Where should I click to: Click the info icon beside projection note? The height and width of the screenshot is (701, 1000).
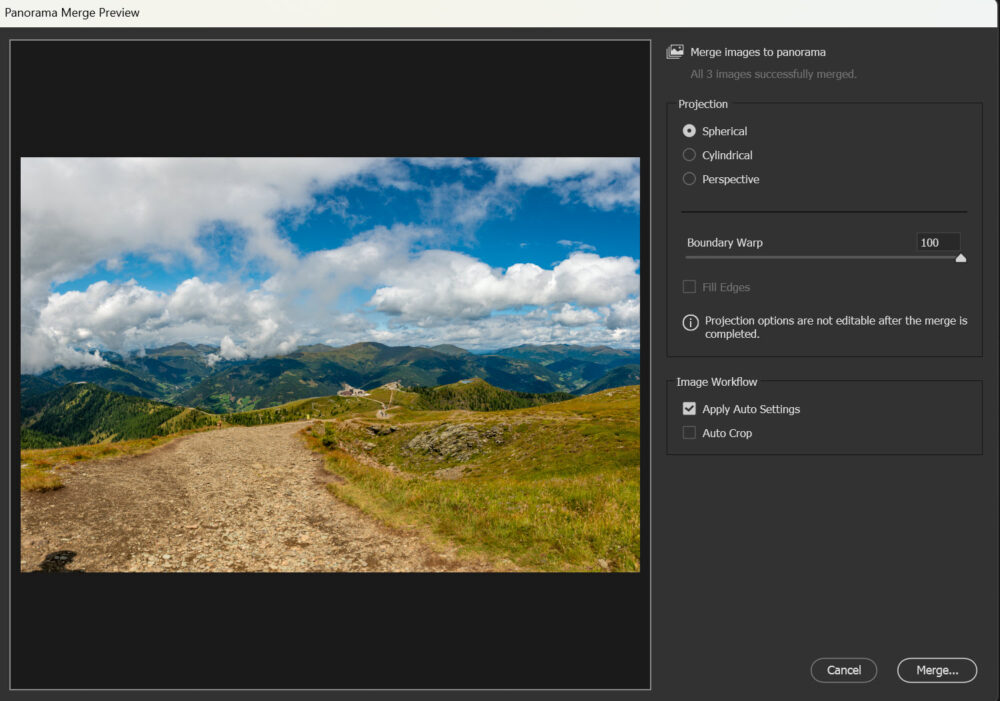coord(690,322)
